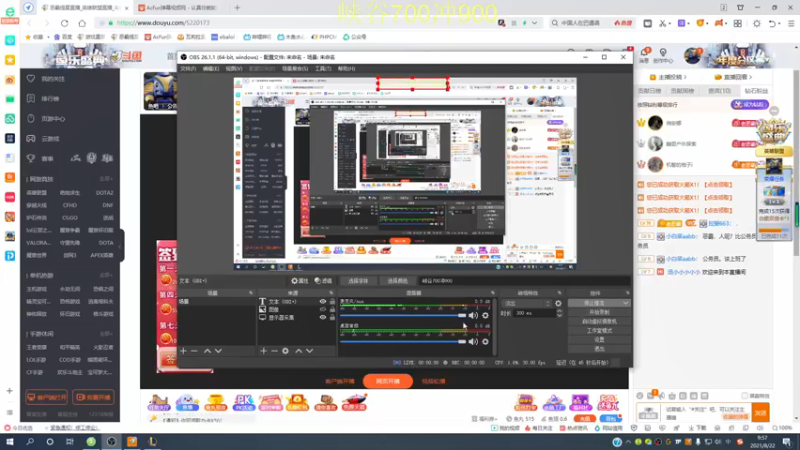Toggle visibility of the text (GDI+) source
This screenshot has height=450, width=800.
tap(322, 302)
